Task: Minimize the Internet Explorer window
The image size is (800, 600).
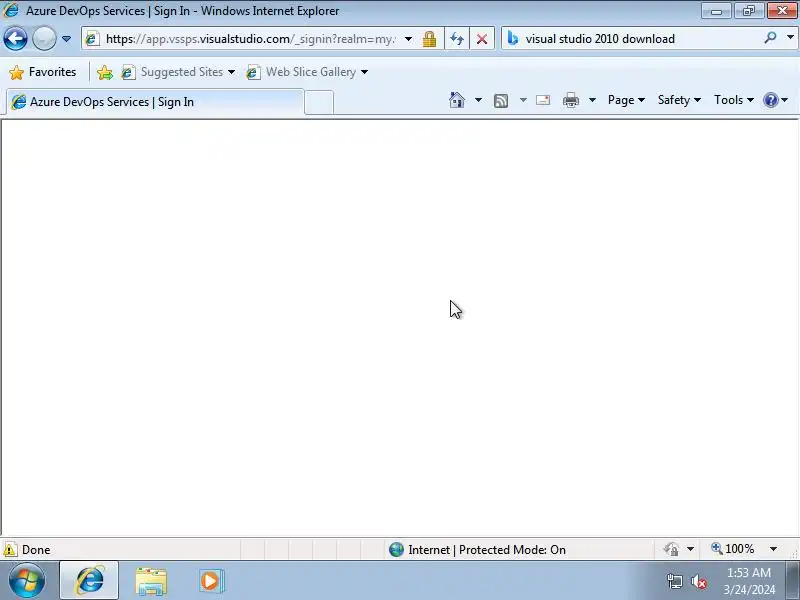Action: click(716, 11)
